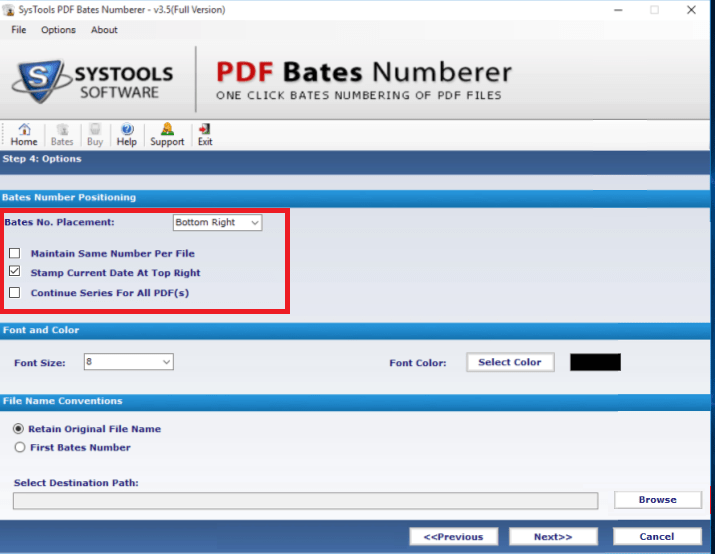The width and height of the screenshot is (715, 554).
Task: Open the Buy toolbar icon
Action: (95, 135)
